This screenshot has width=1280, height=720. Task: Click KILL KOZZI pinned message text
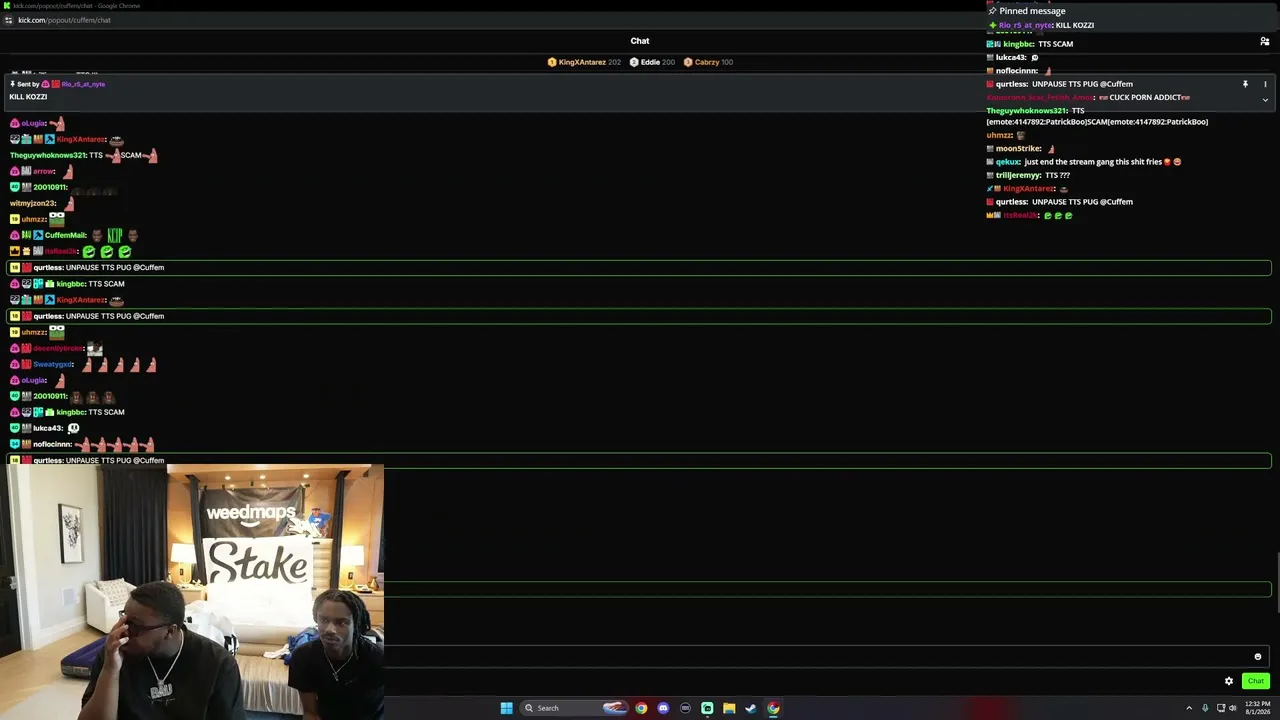pyautogui.click(x=29, y=97)
